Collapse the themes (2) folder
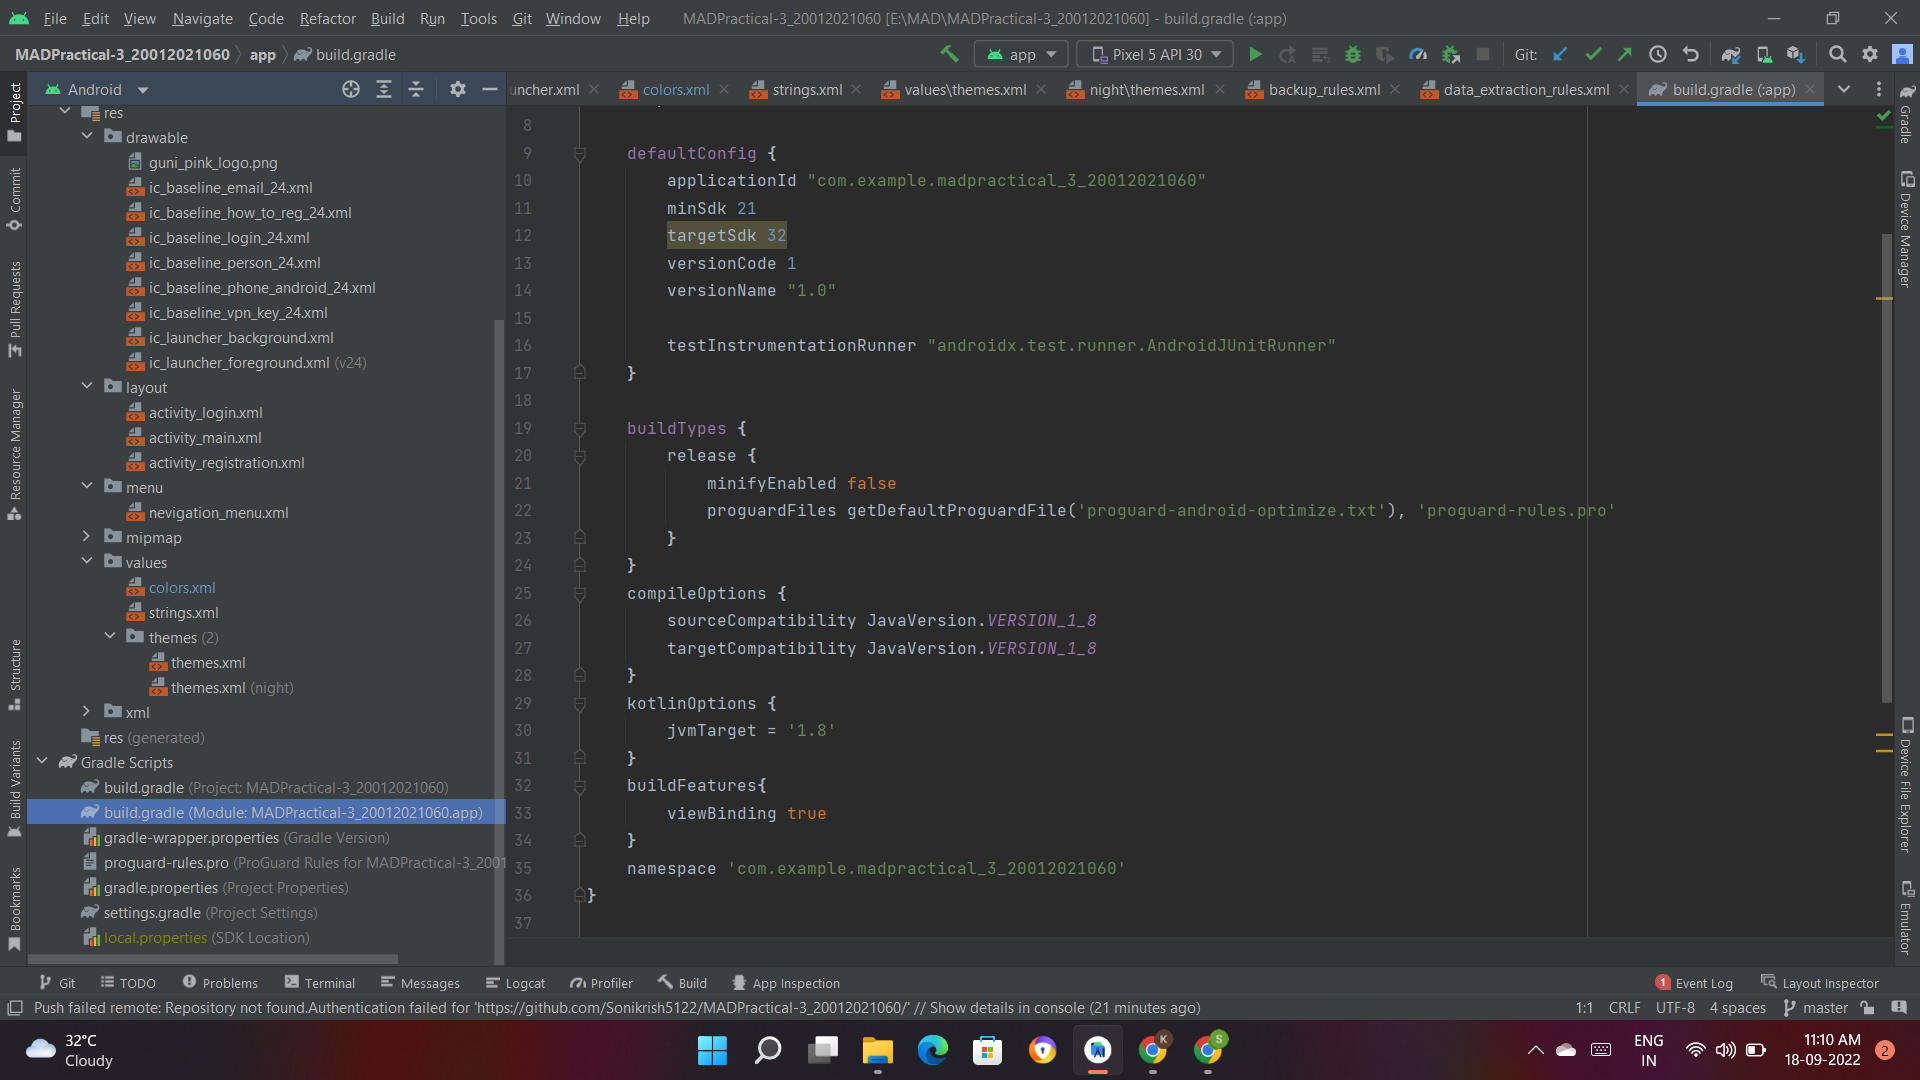The height and width of the screenshot is (1080, 1920). click(110, 636)
